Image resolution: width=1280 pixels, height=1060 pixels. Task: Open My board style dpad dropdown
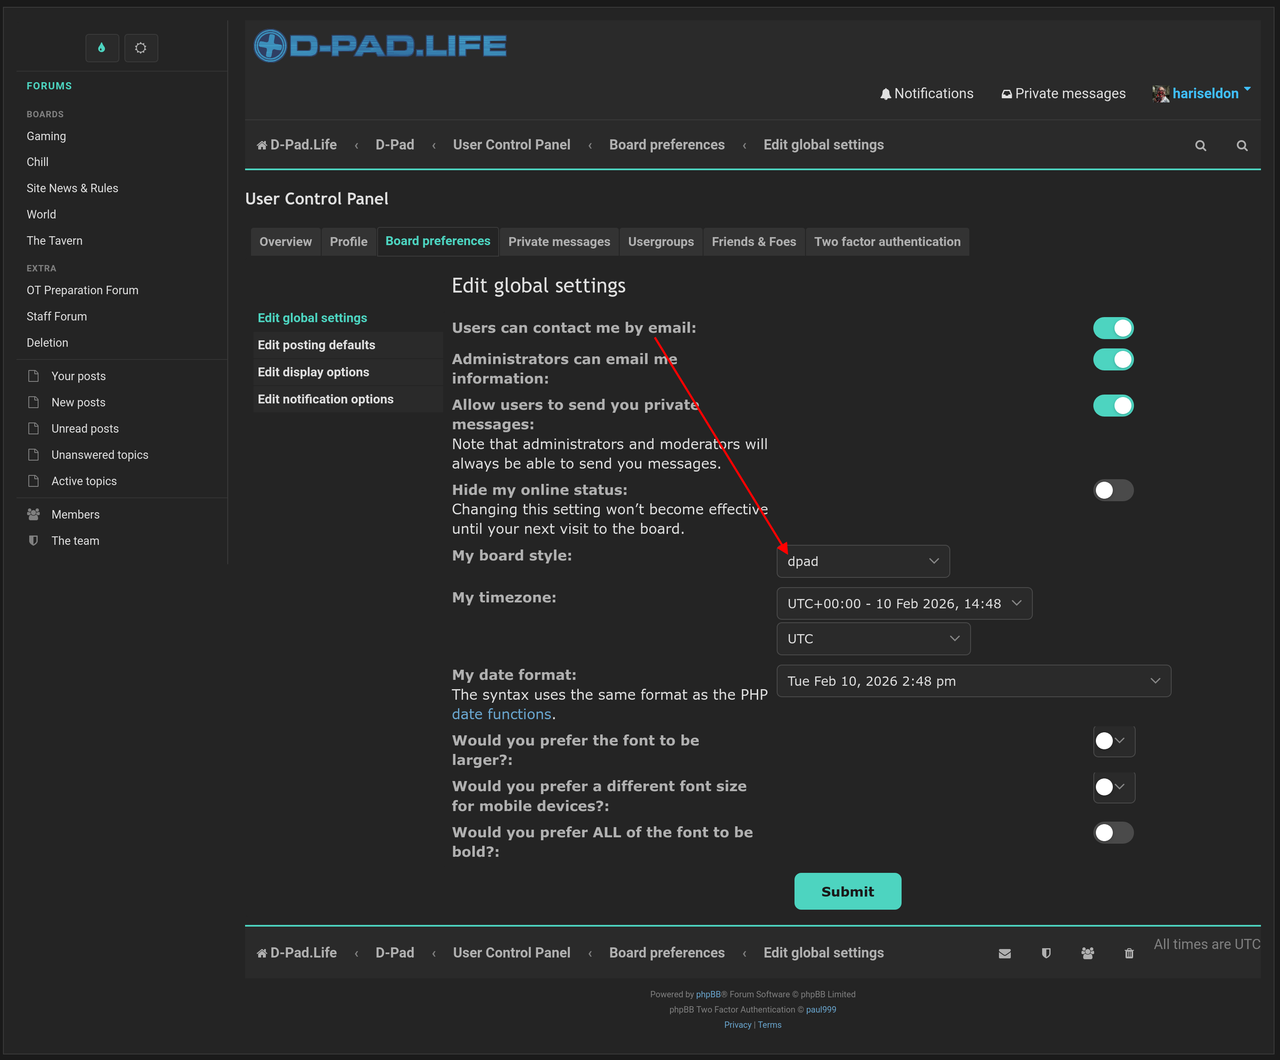tap(863, 561)
